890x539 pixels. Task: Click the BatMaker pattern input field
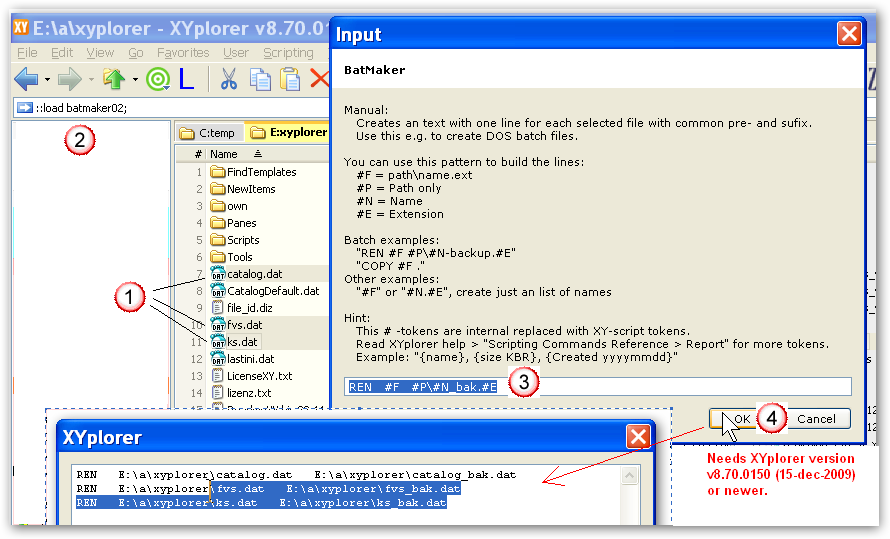[x=598, y=386]
